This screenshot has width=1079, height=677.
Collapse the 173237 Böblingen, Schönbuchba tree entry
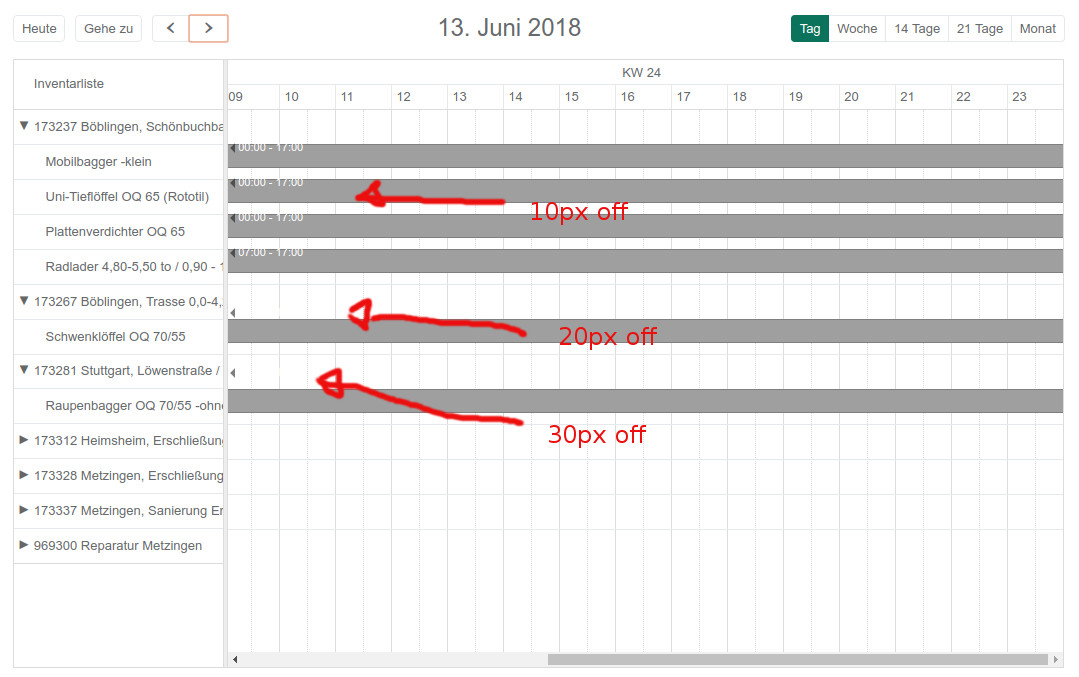[x=23, y=126]
